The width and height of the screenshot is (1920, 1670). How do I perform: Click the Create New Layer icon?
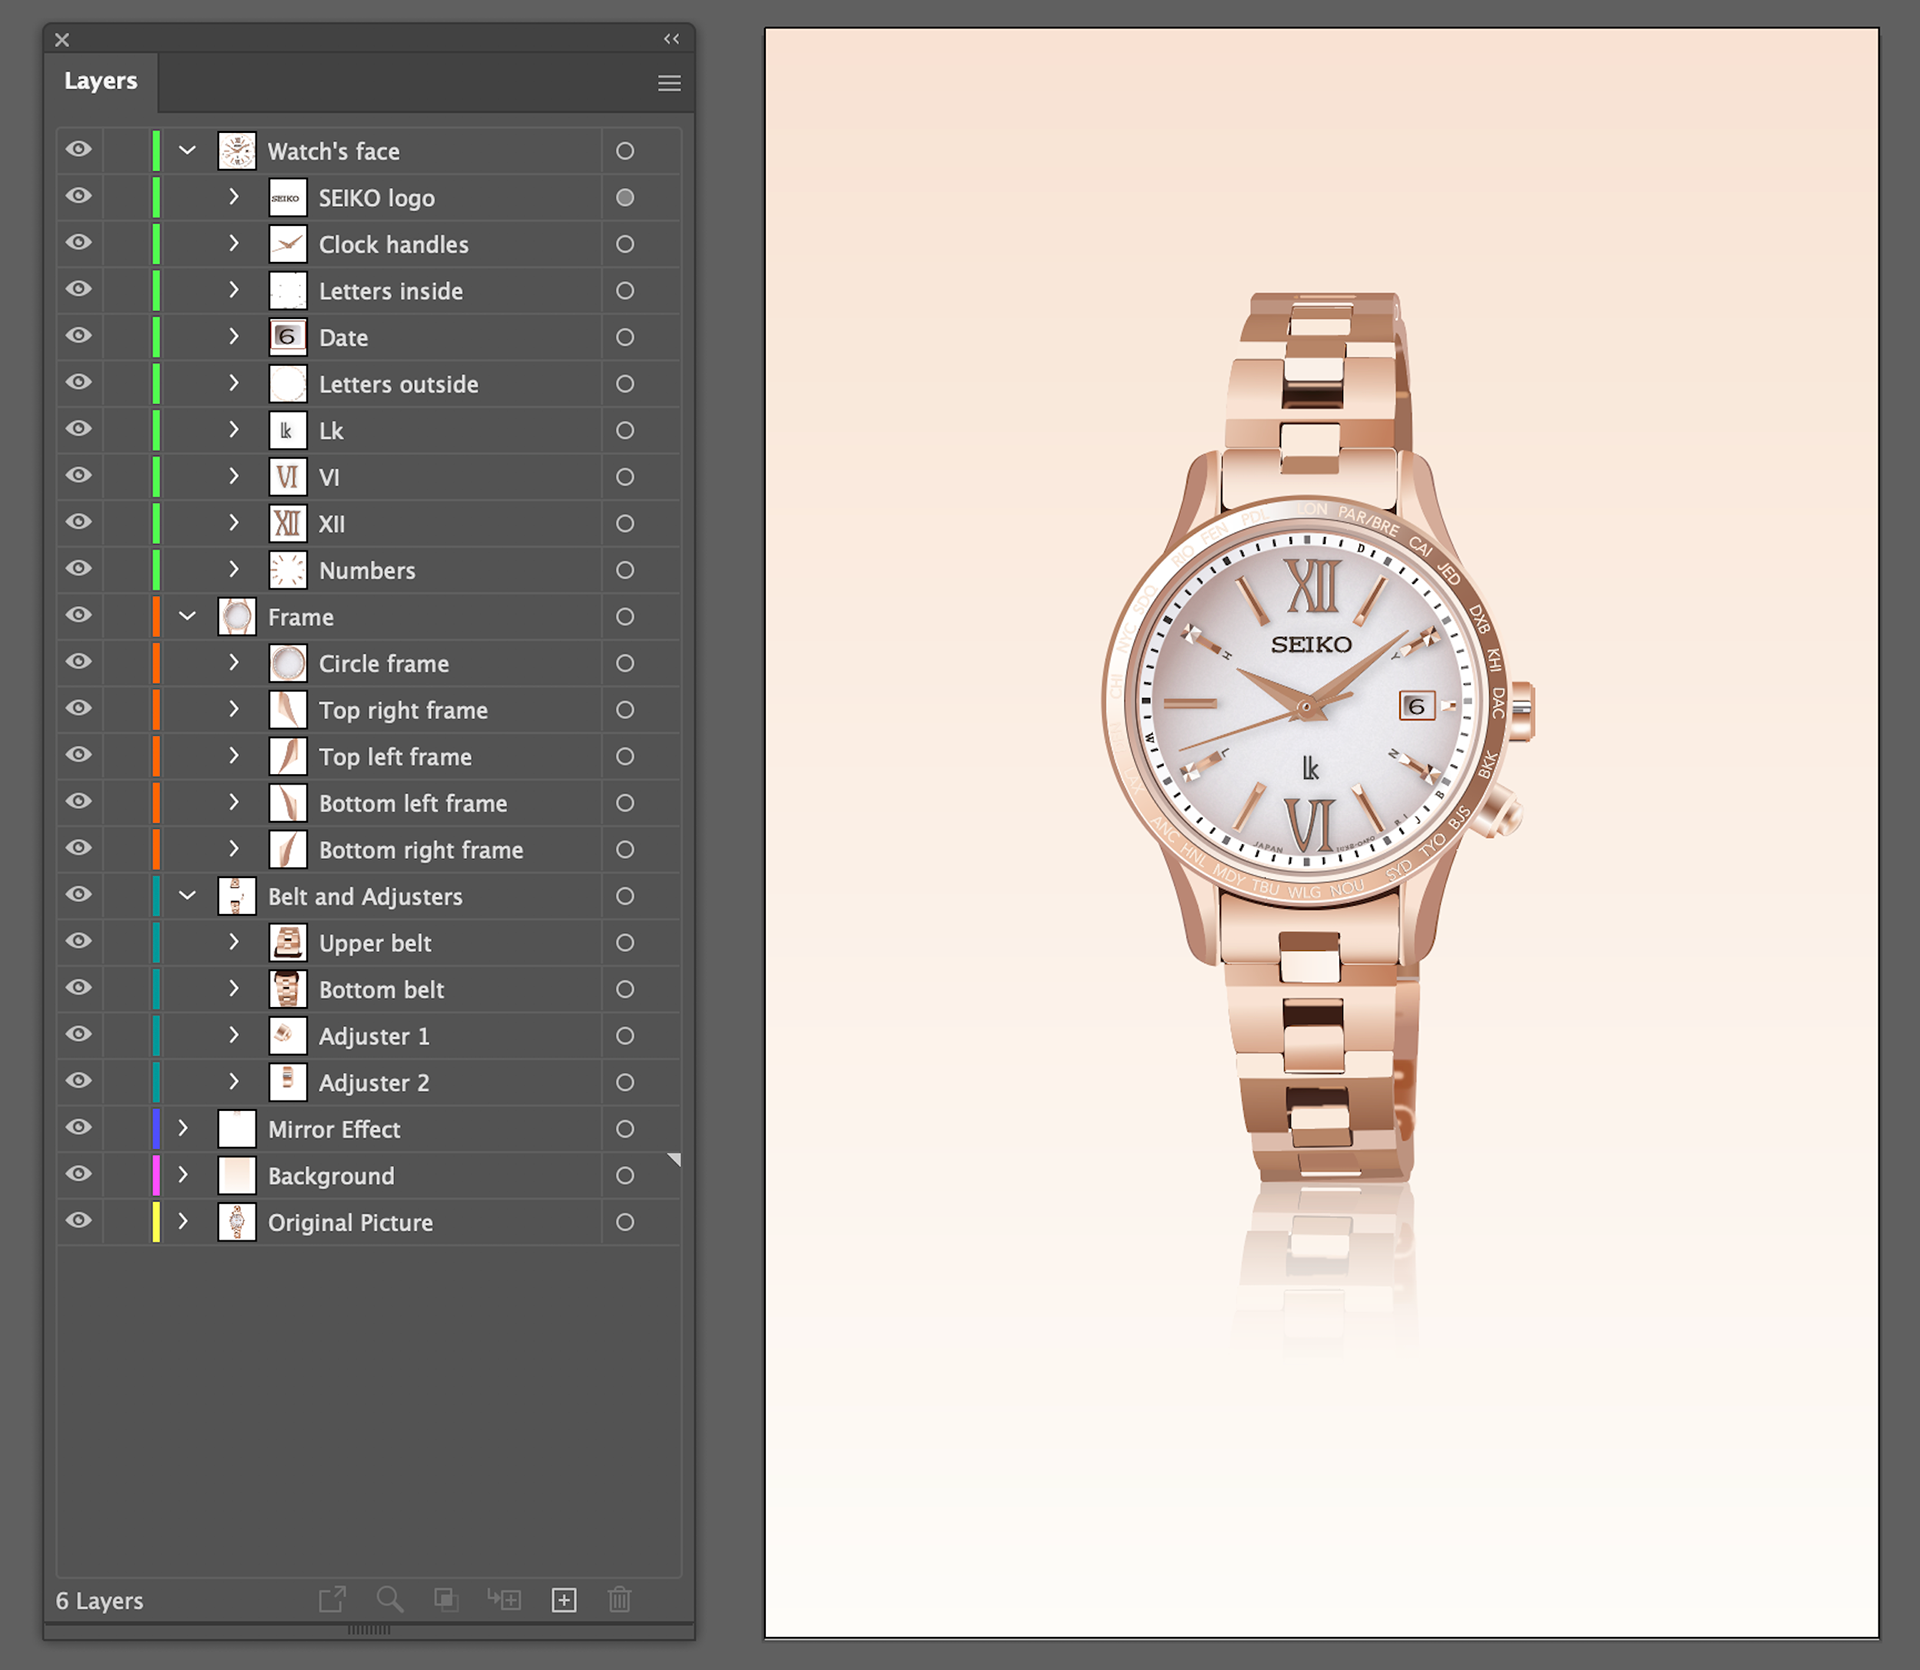(564, 1600)
